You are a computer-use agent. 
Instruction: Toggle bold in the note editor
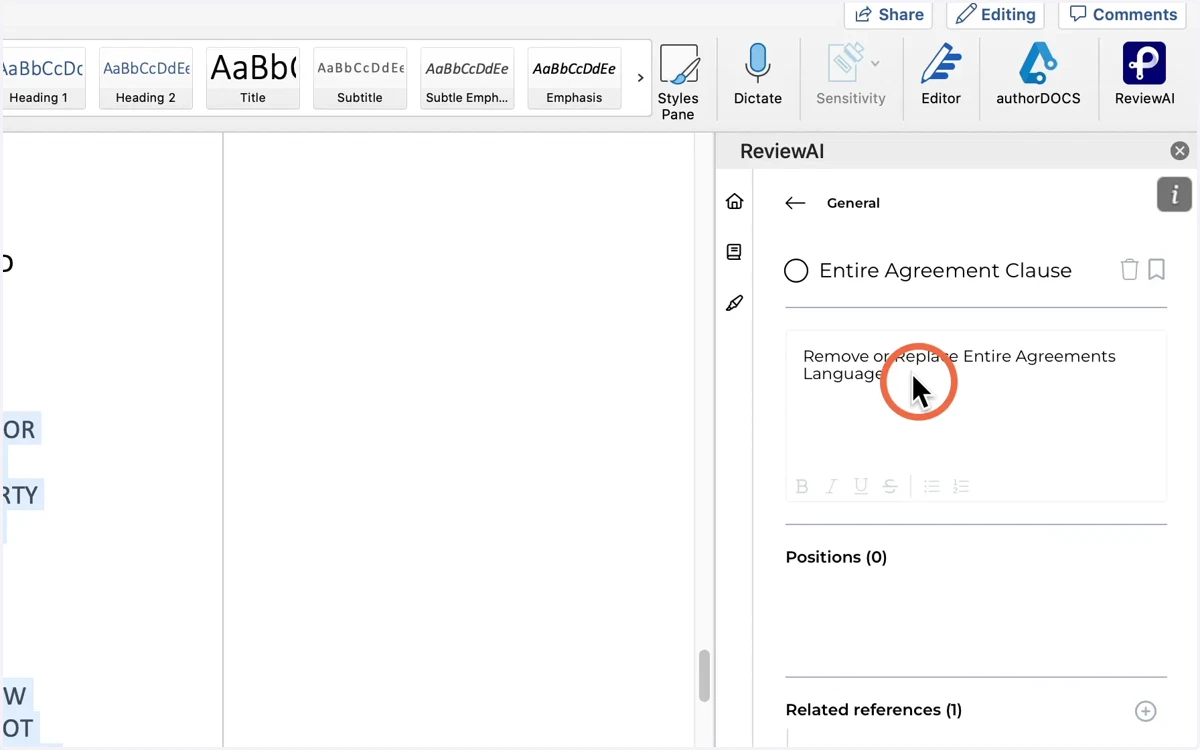802,487
